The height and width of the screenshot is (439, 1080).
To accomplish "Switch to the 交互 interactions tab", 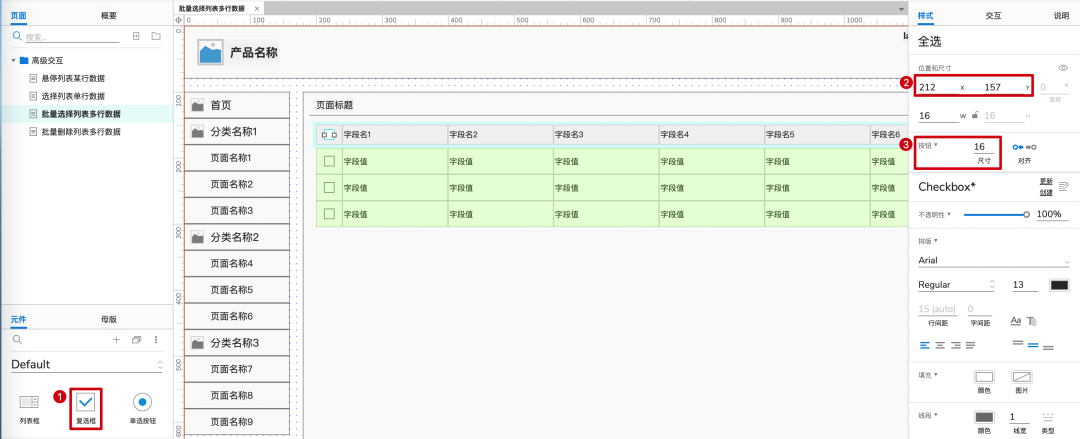I will coord(993,15).
